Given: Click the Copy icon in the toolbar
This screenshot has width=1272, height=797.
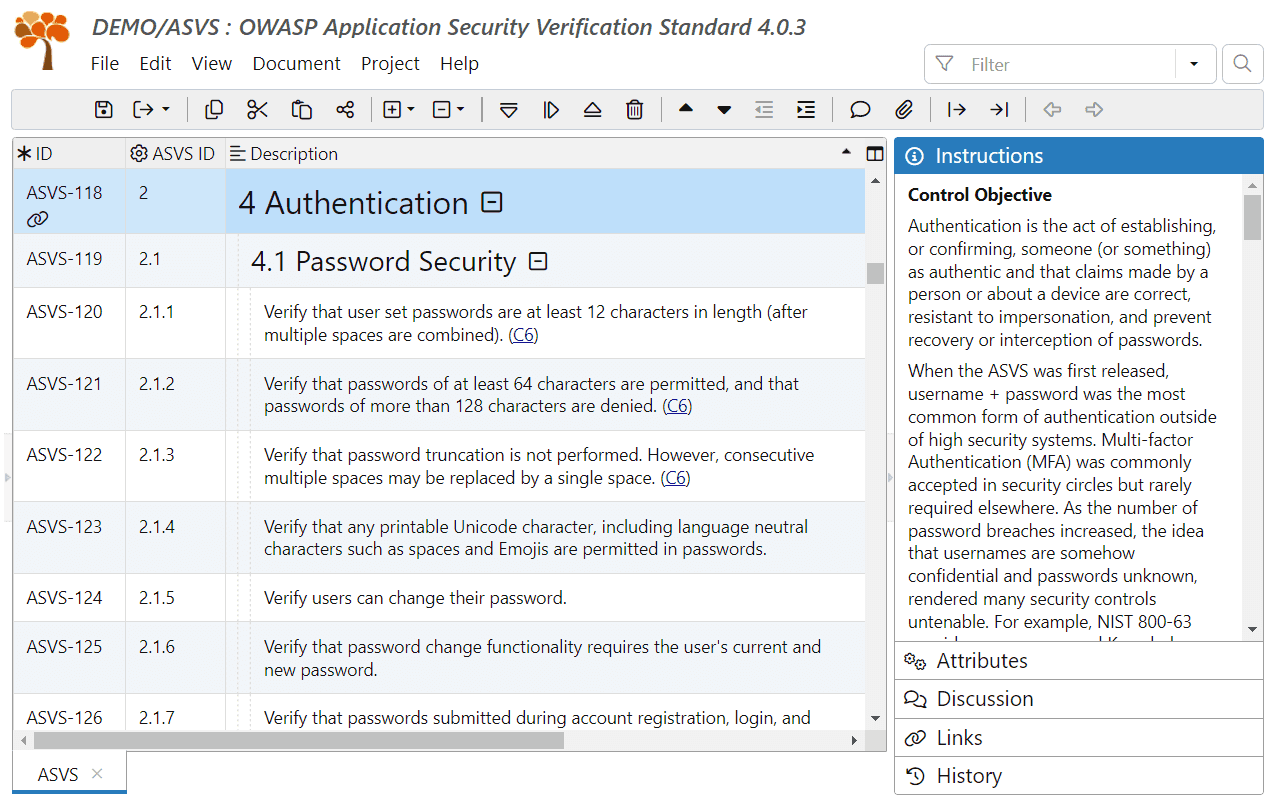Looking at the screenshot, I should tap(213, 110).
